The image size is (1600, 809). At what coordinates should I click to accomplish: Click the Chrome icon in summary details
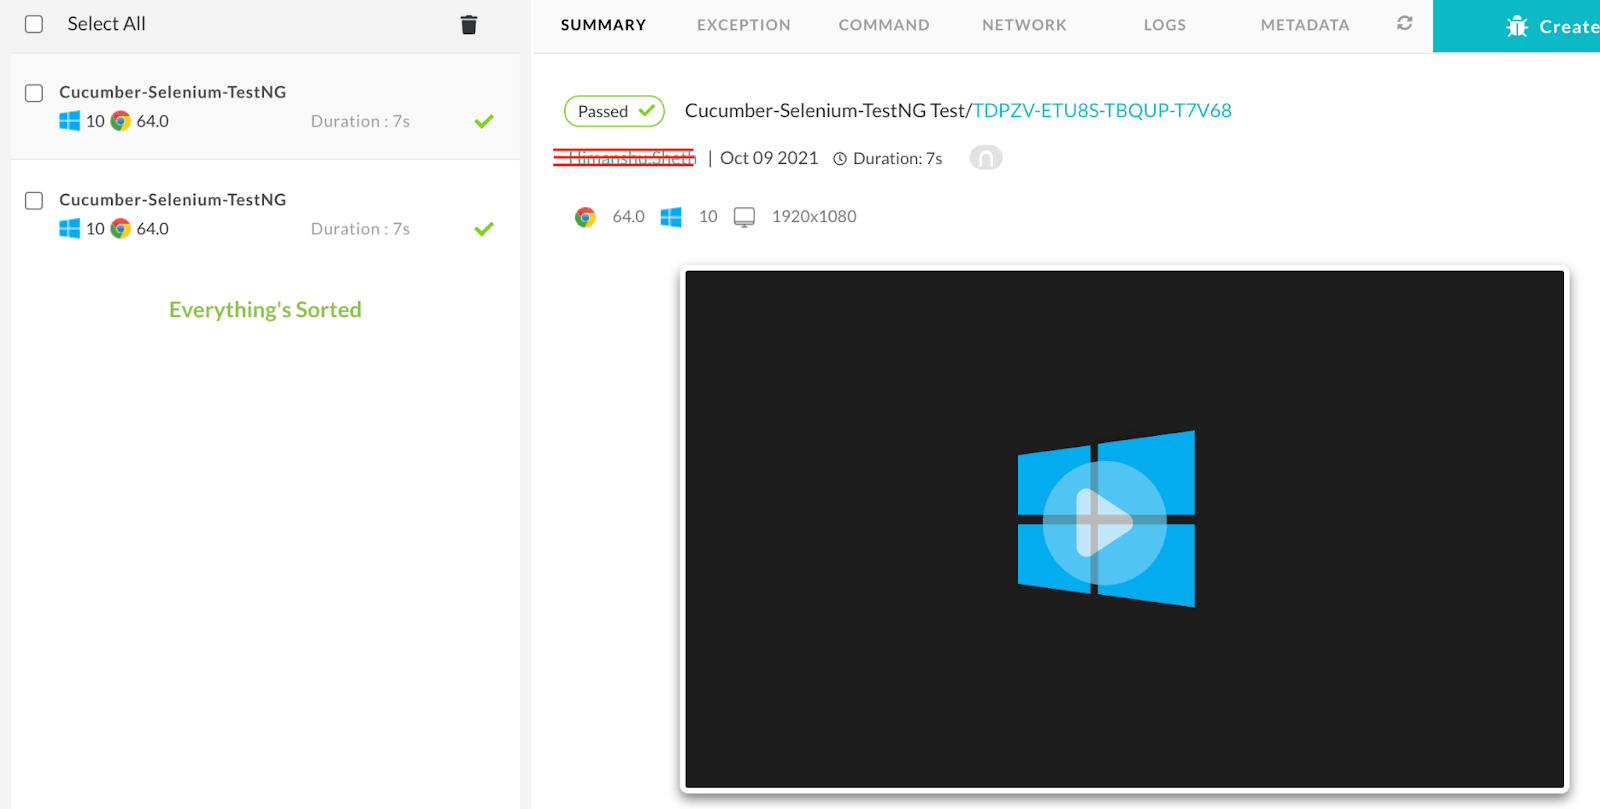click(585, 217)
